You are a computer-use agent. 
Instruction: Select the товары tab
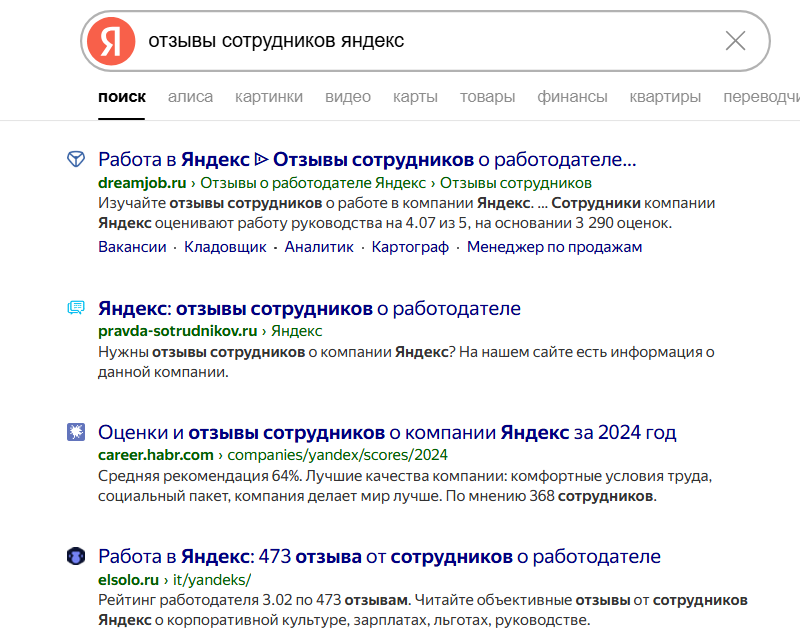coord(487,96)
